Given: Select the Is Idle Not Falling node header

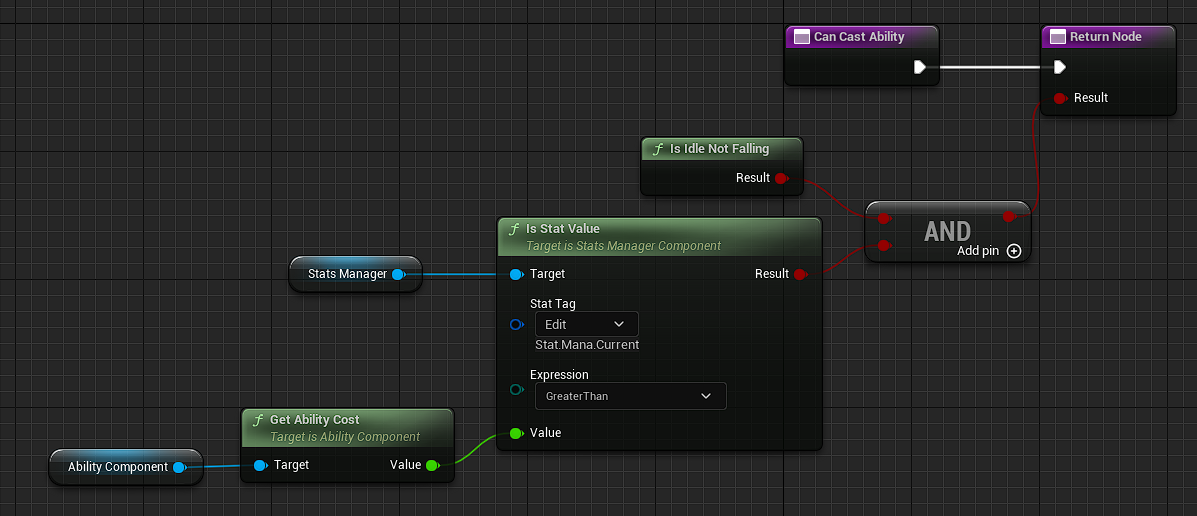Looking at the screenshot, I should coord(719,149).
